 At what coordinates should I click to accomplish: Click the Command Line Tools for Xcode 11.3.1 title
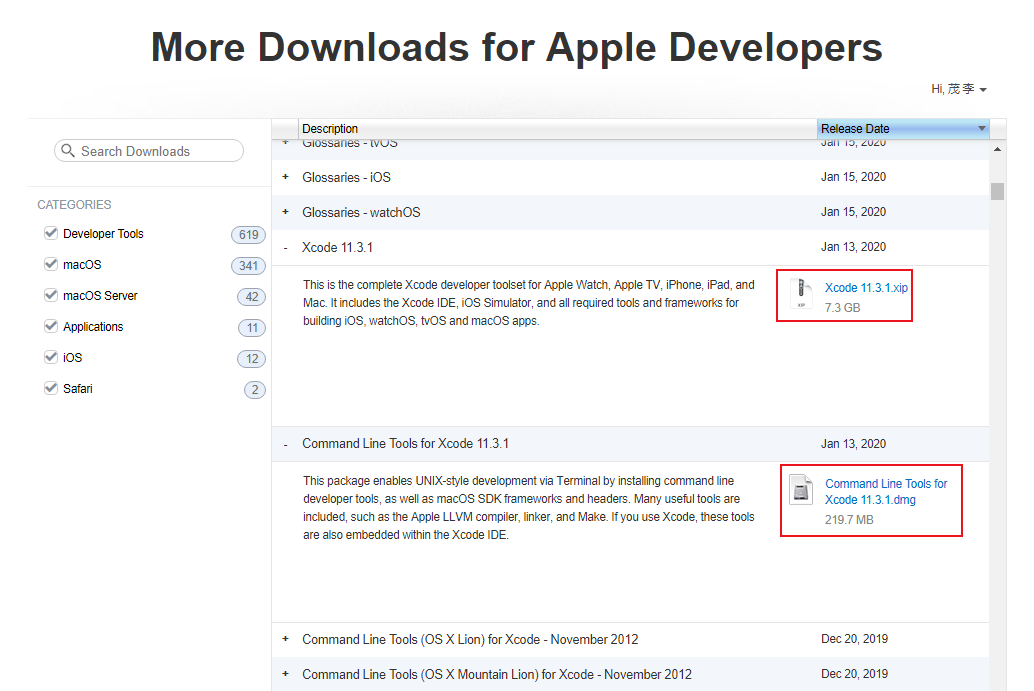406,444
